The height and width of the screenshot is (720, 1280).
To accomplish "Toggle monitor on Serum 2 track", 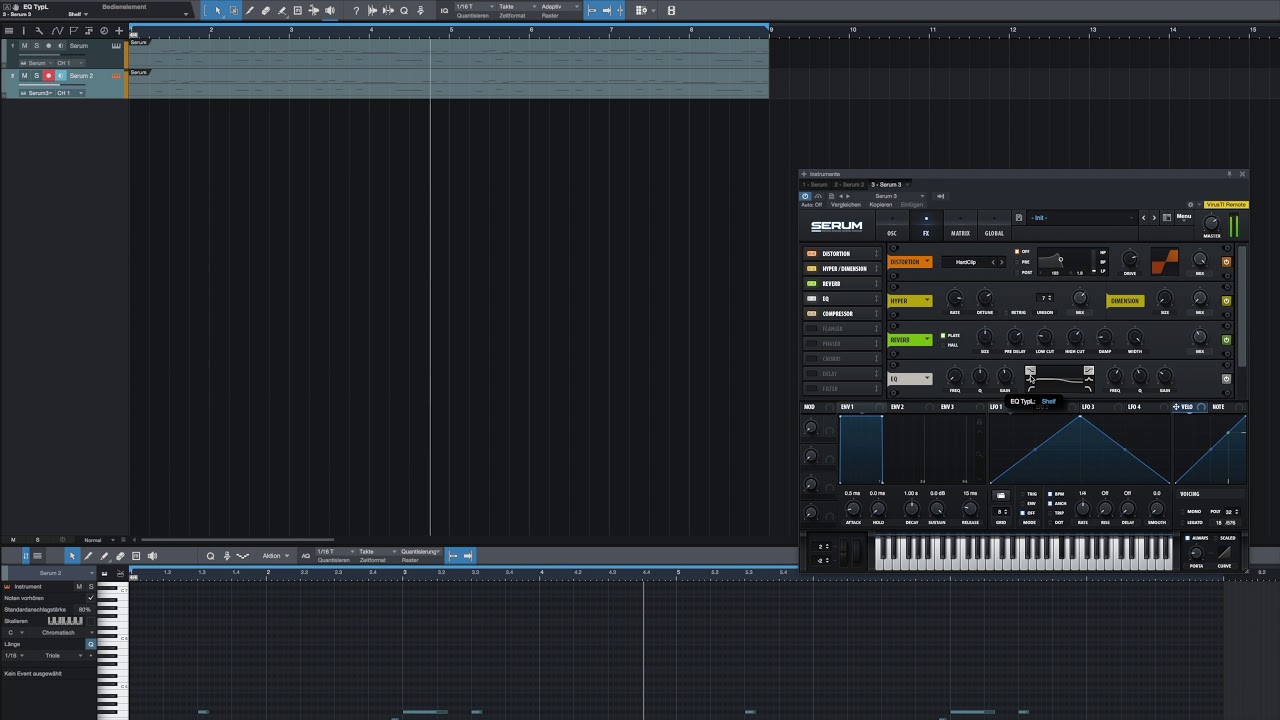I will point(61,76).
